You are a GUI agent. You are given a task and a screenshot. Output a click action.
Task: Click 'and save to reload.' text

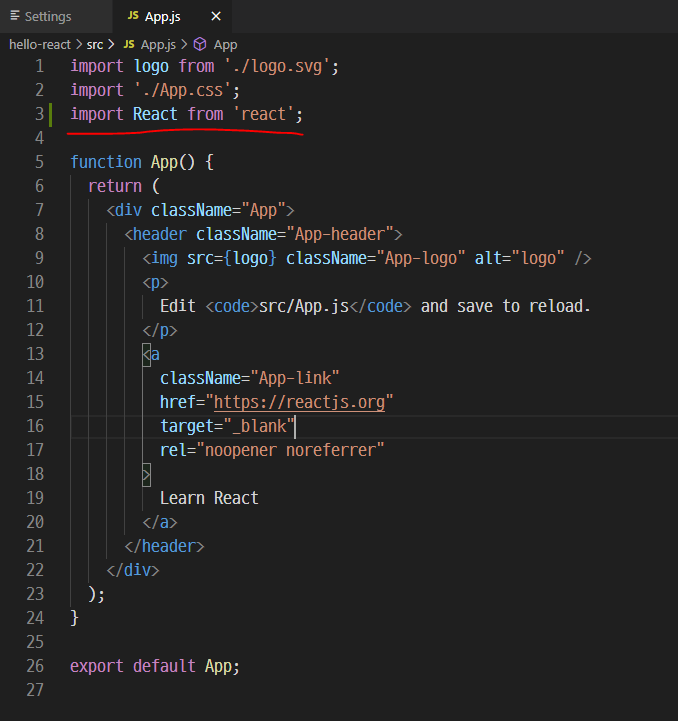[x=506, y=306]
